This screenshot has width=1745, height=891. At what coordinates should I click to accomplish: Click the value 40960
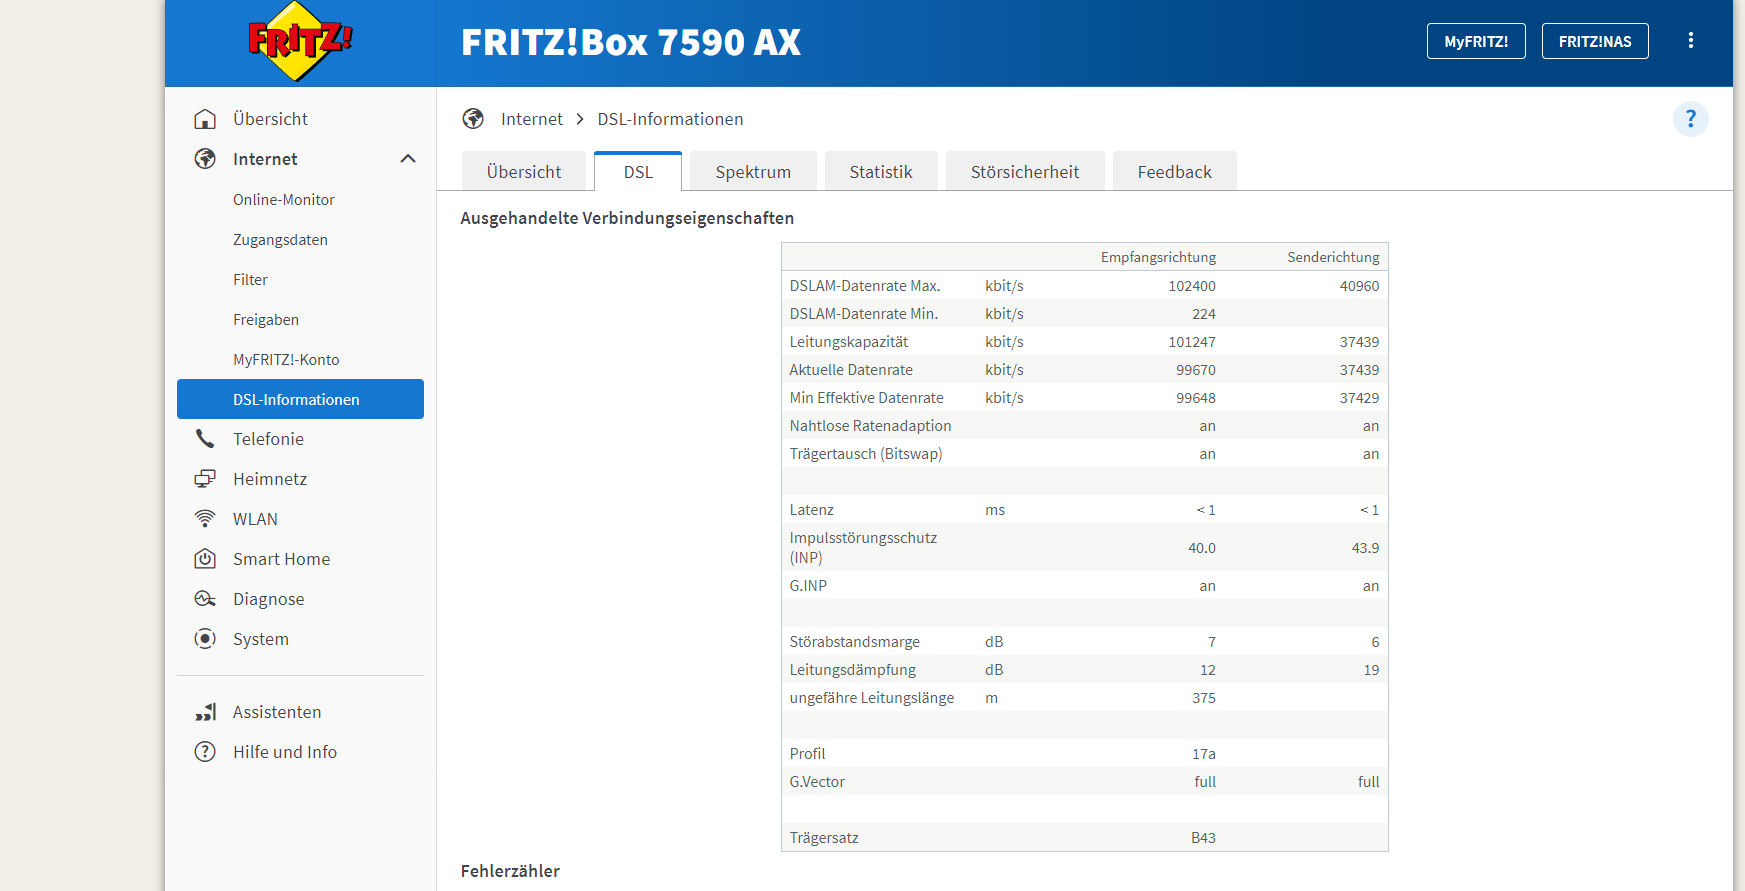(1359, 286)
